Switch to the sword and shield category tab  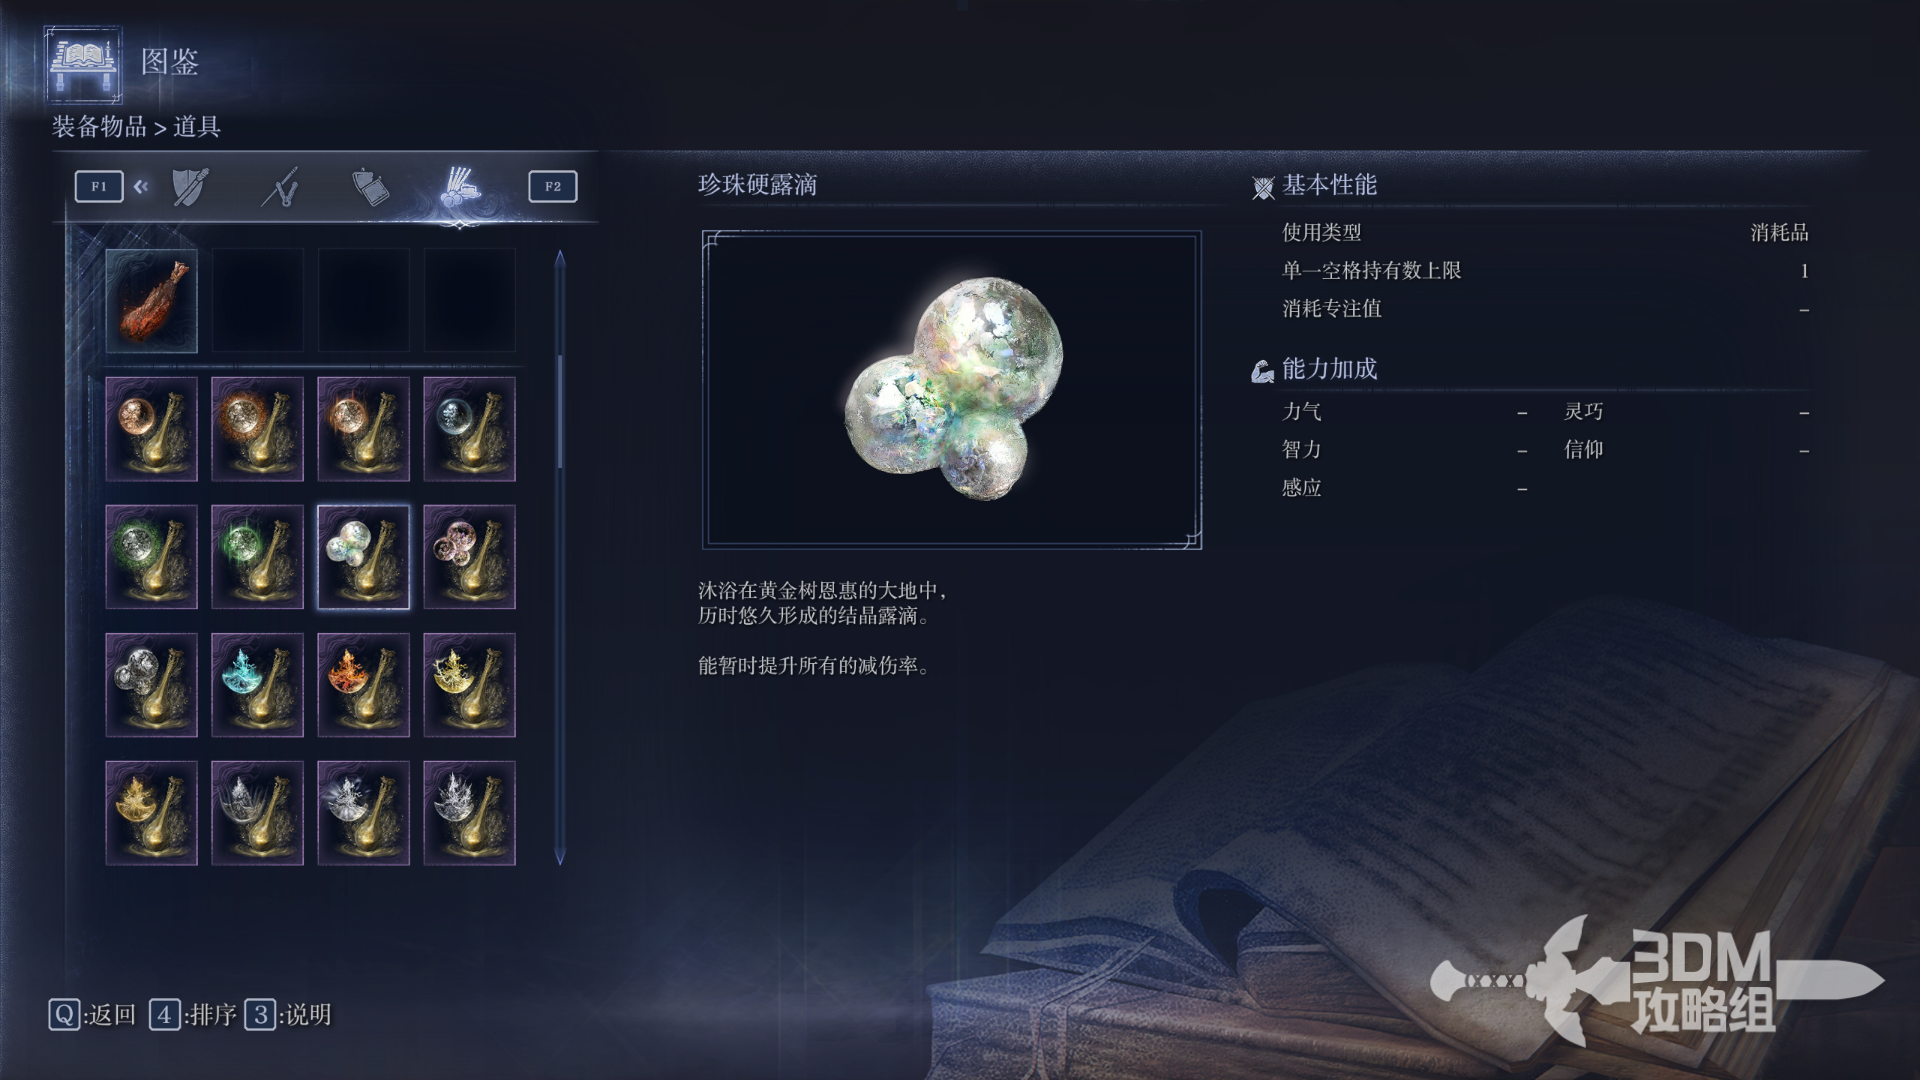tap(190, 187)
